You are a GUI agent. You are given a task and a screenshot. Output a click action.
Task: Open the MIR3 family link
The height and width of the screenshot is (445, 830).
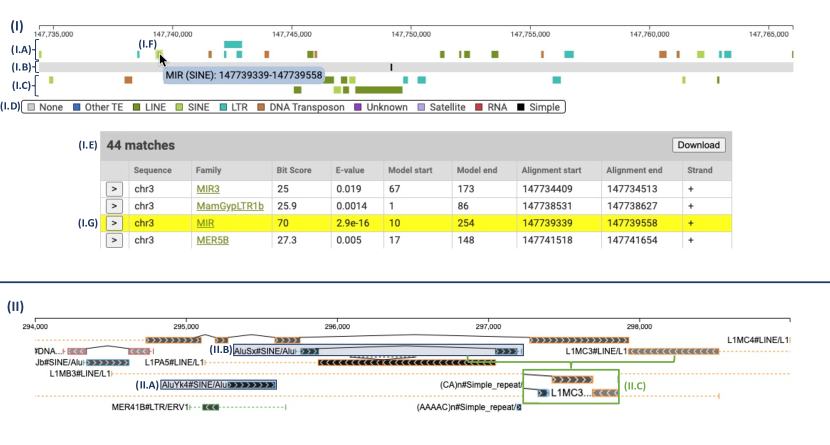(208, 188)
